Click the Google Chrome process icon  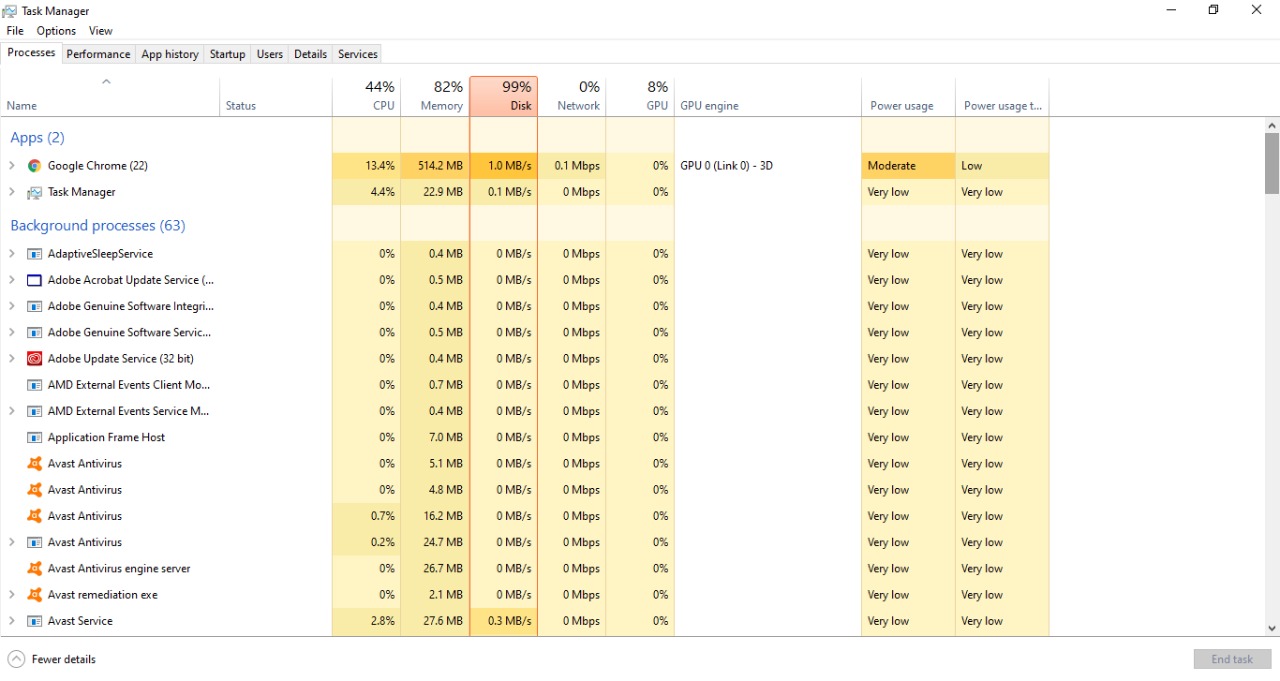pos(34,165)
